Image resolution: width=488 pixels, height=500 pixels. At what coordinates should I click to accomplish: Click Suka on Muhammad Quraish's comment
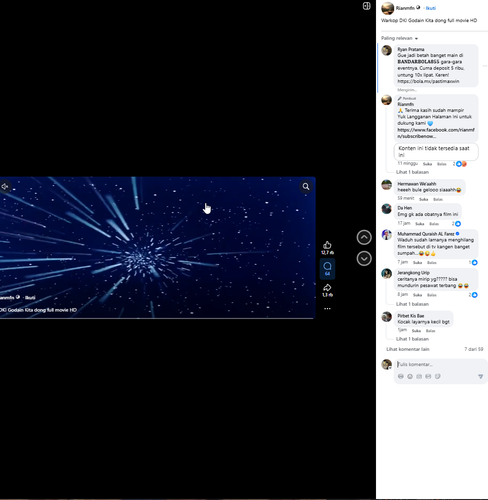417,263
